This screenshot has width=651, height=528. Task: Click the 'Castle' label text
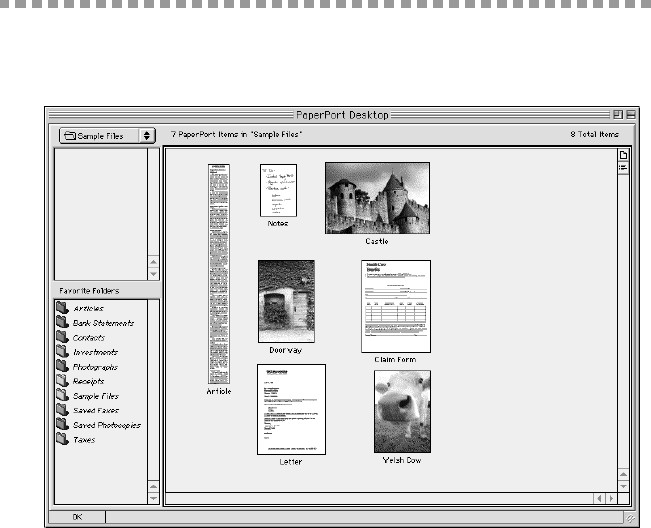pos(377,241)
